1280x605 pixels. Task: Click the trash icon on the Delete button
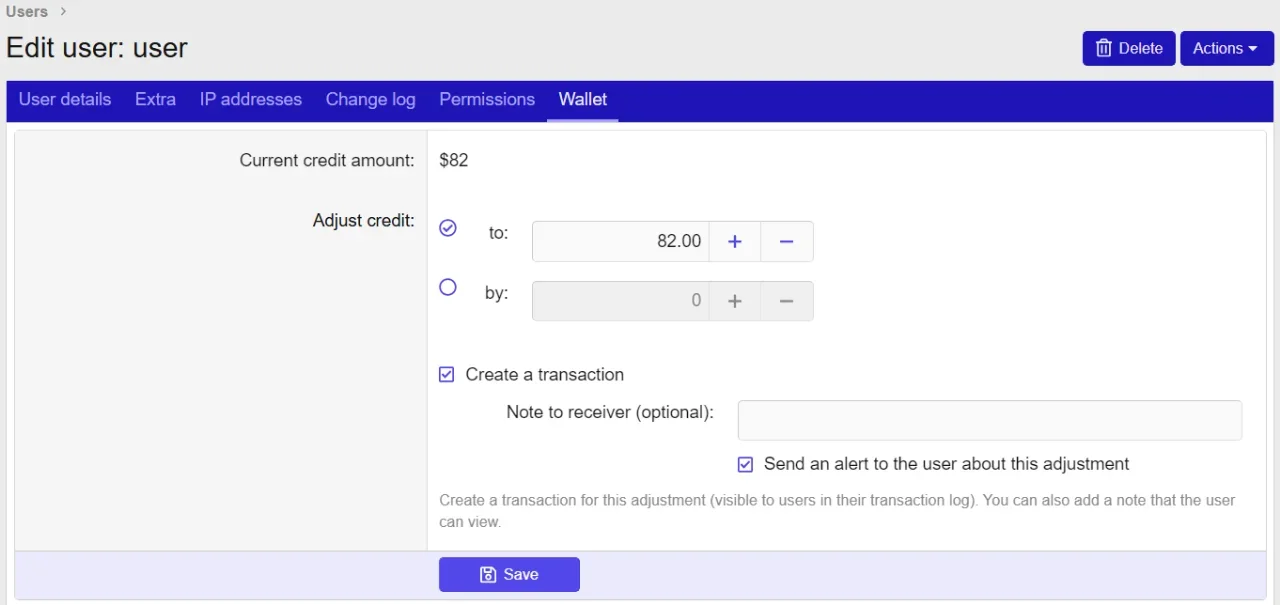click(1103, 48)
